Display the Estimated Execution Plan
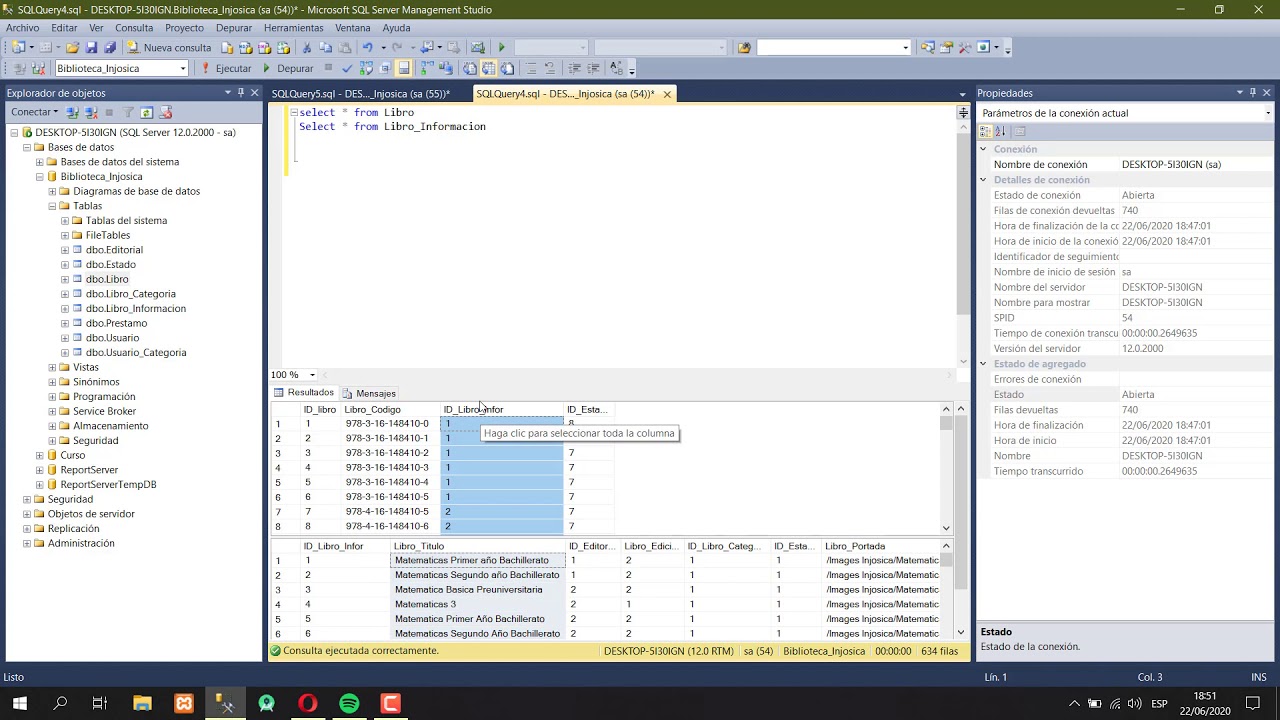This screenshot has height=720, width=1280. [366, 68]
